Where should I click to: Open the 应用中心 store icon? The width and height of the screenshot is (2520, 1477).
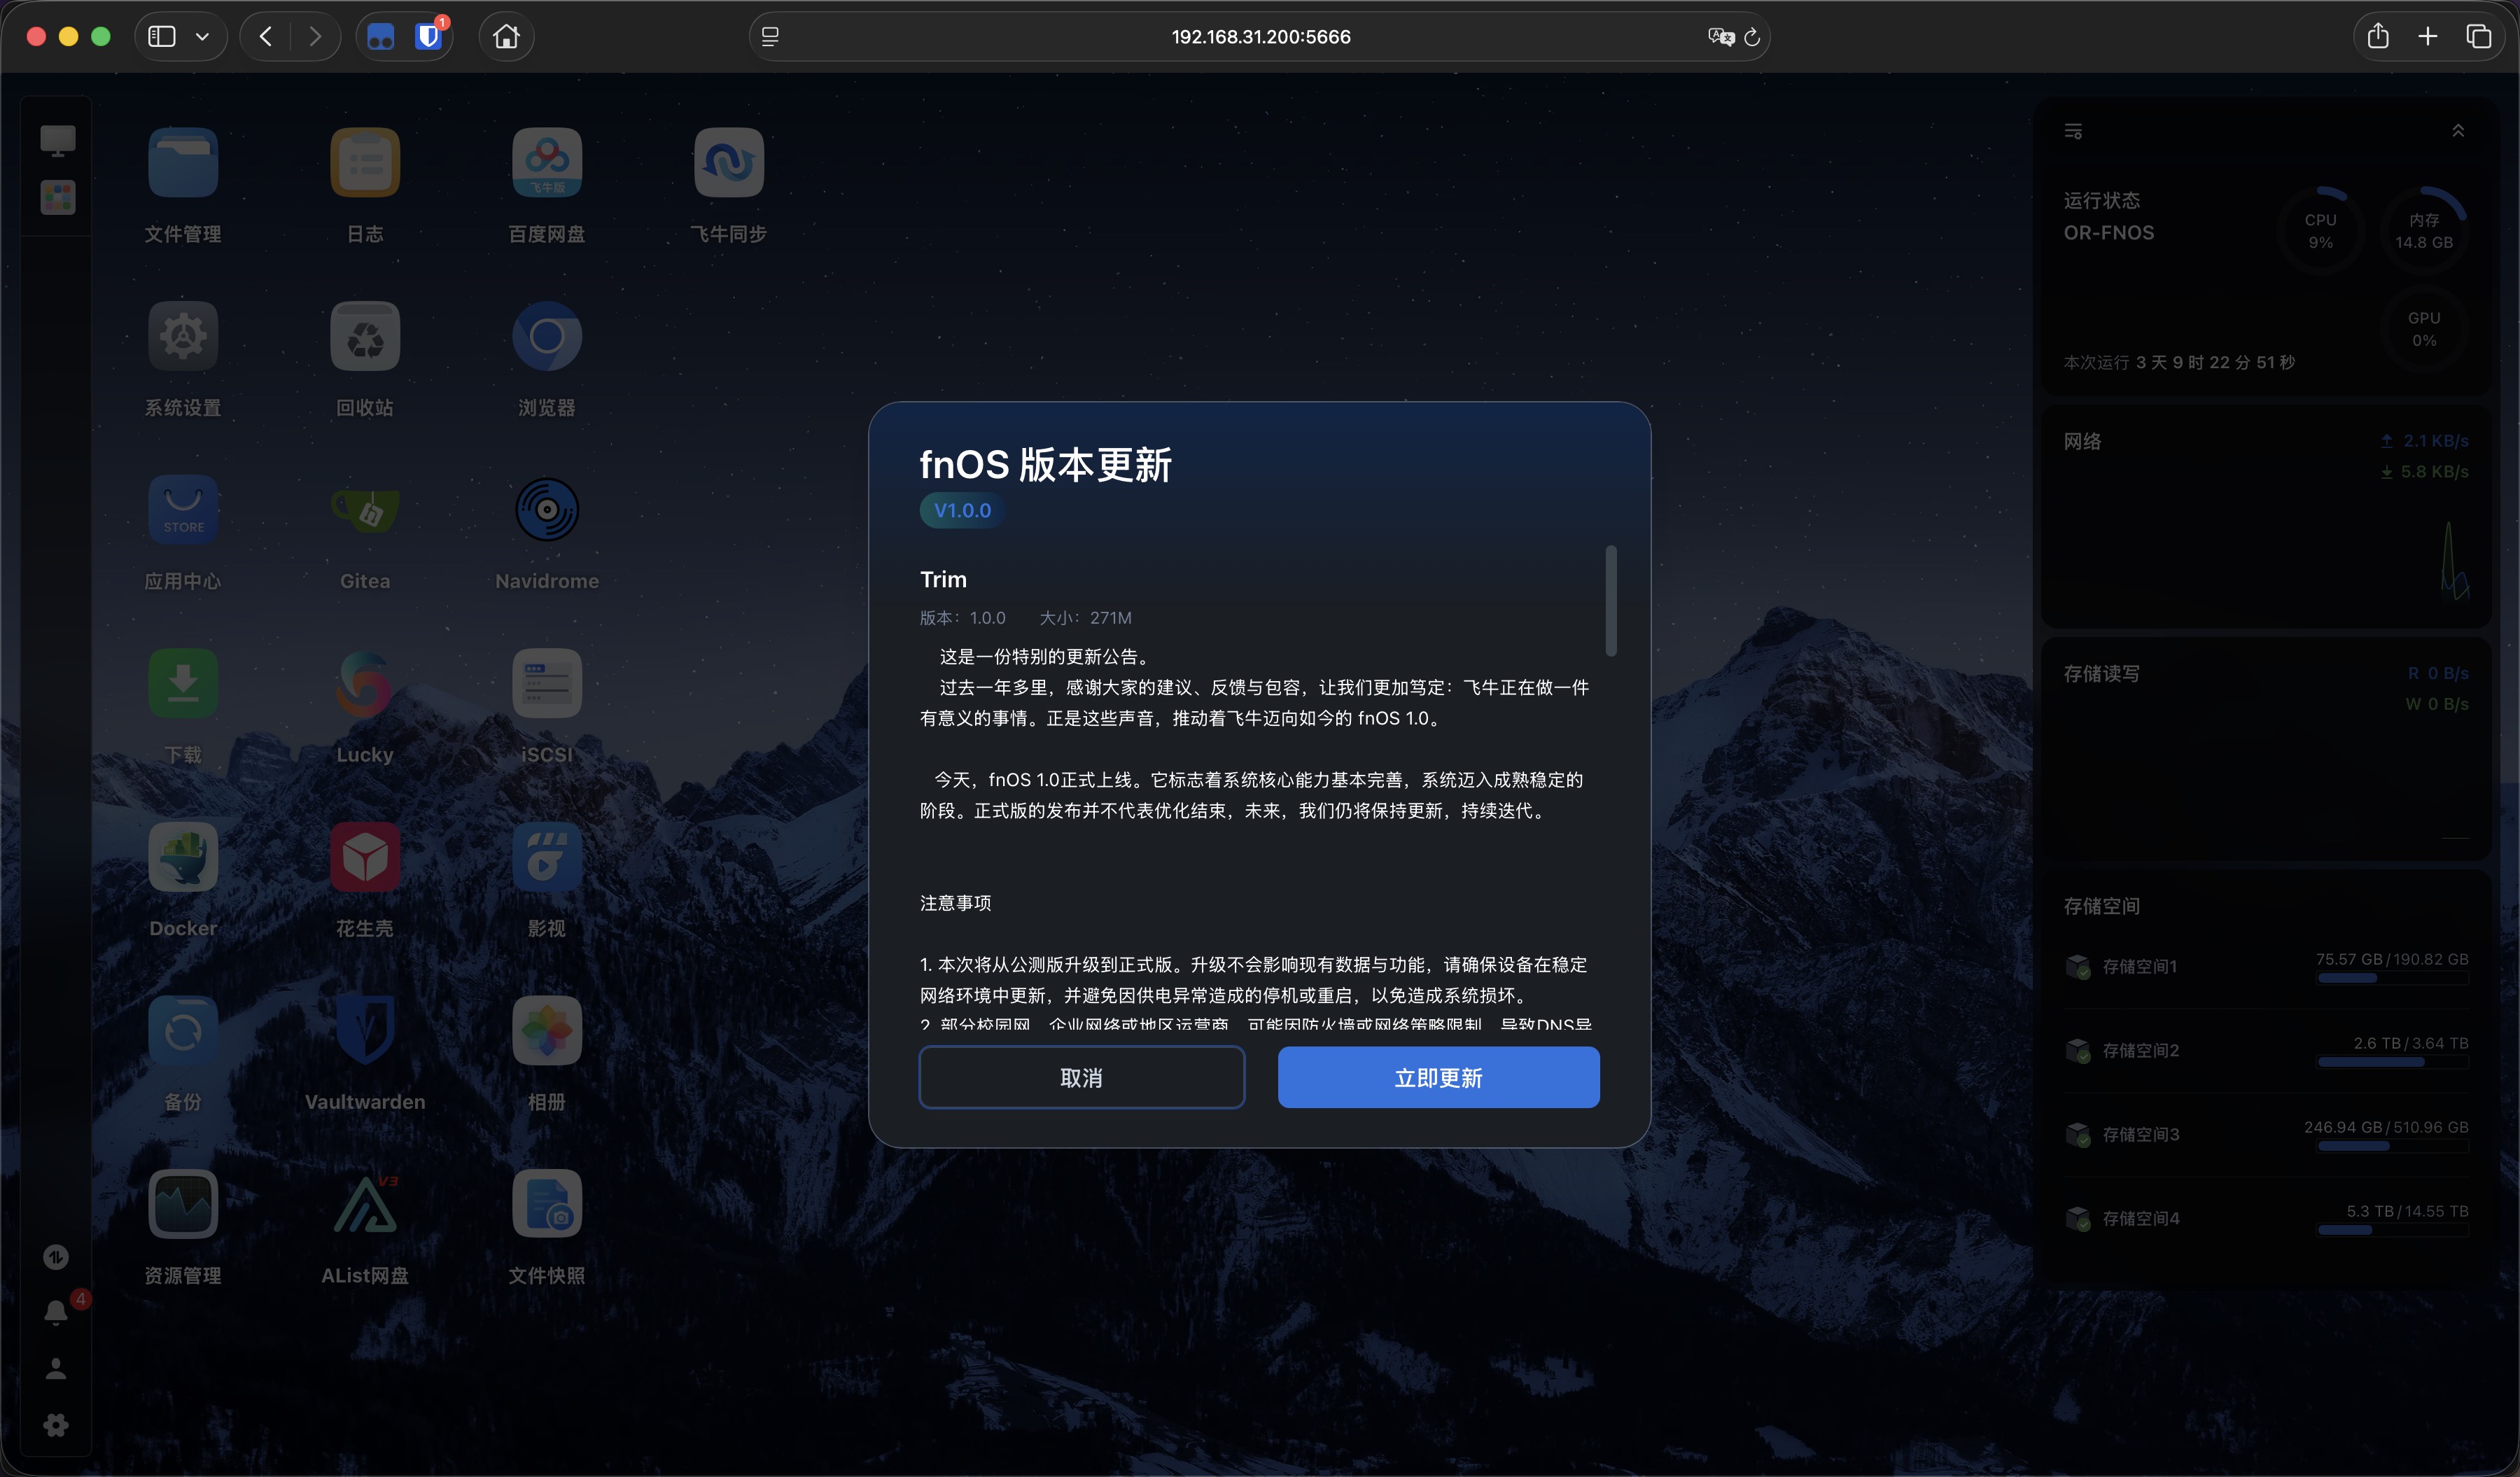coord(183,510)
